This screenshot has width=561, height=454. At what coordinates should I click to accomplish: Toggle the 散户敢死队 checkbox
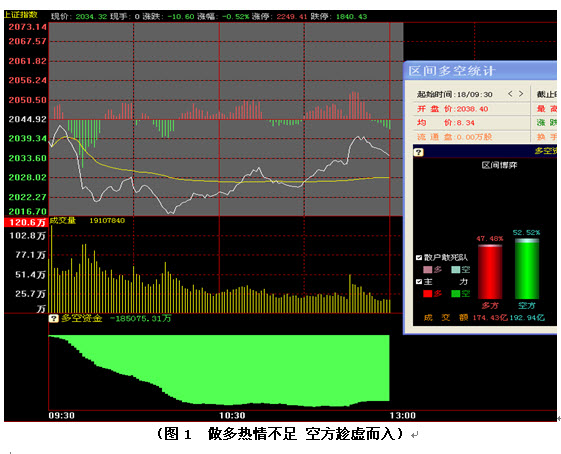[419, 257]
